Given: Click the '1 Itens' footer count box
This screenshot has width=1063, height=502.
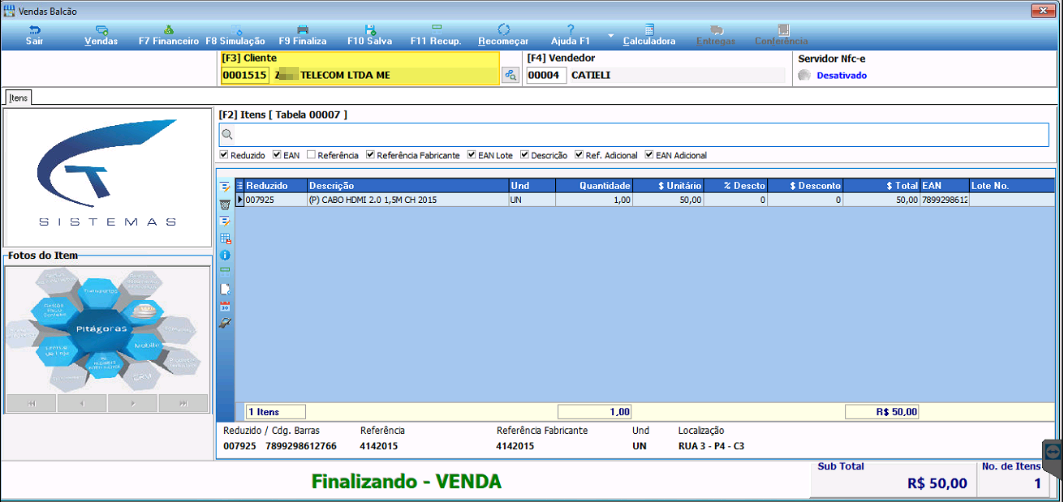Looking at the screenshot, I should pyautogui.click(x=275, y=412).
